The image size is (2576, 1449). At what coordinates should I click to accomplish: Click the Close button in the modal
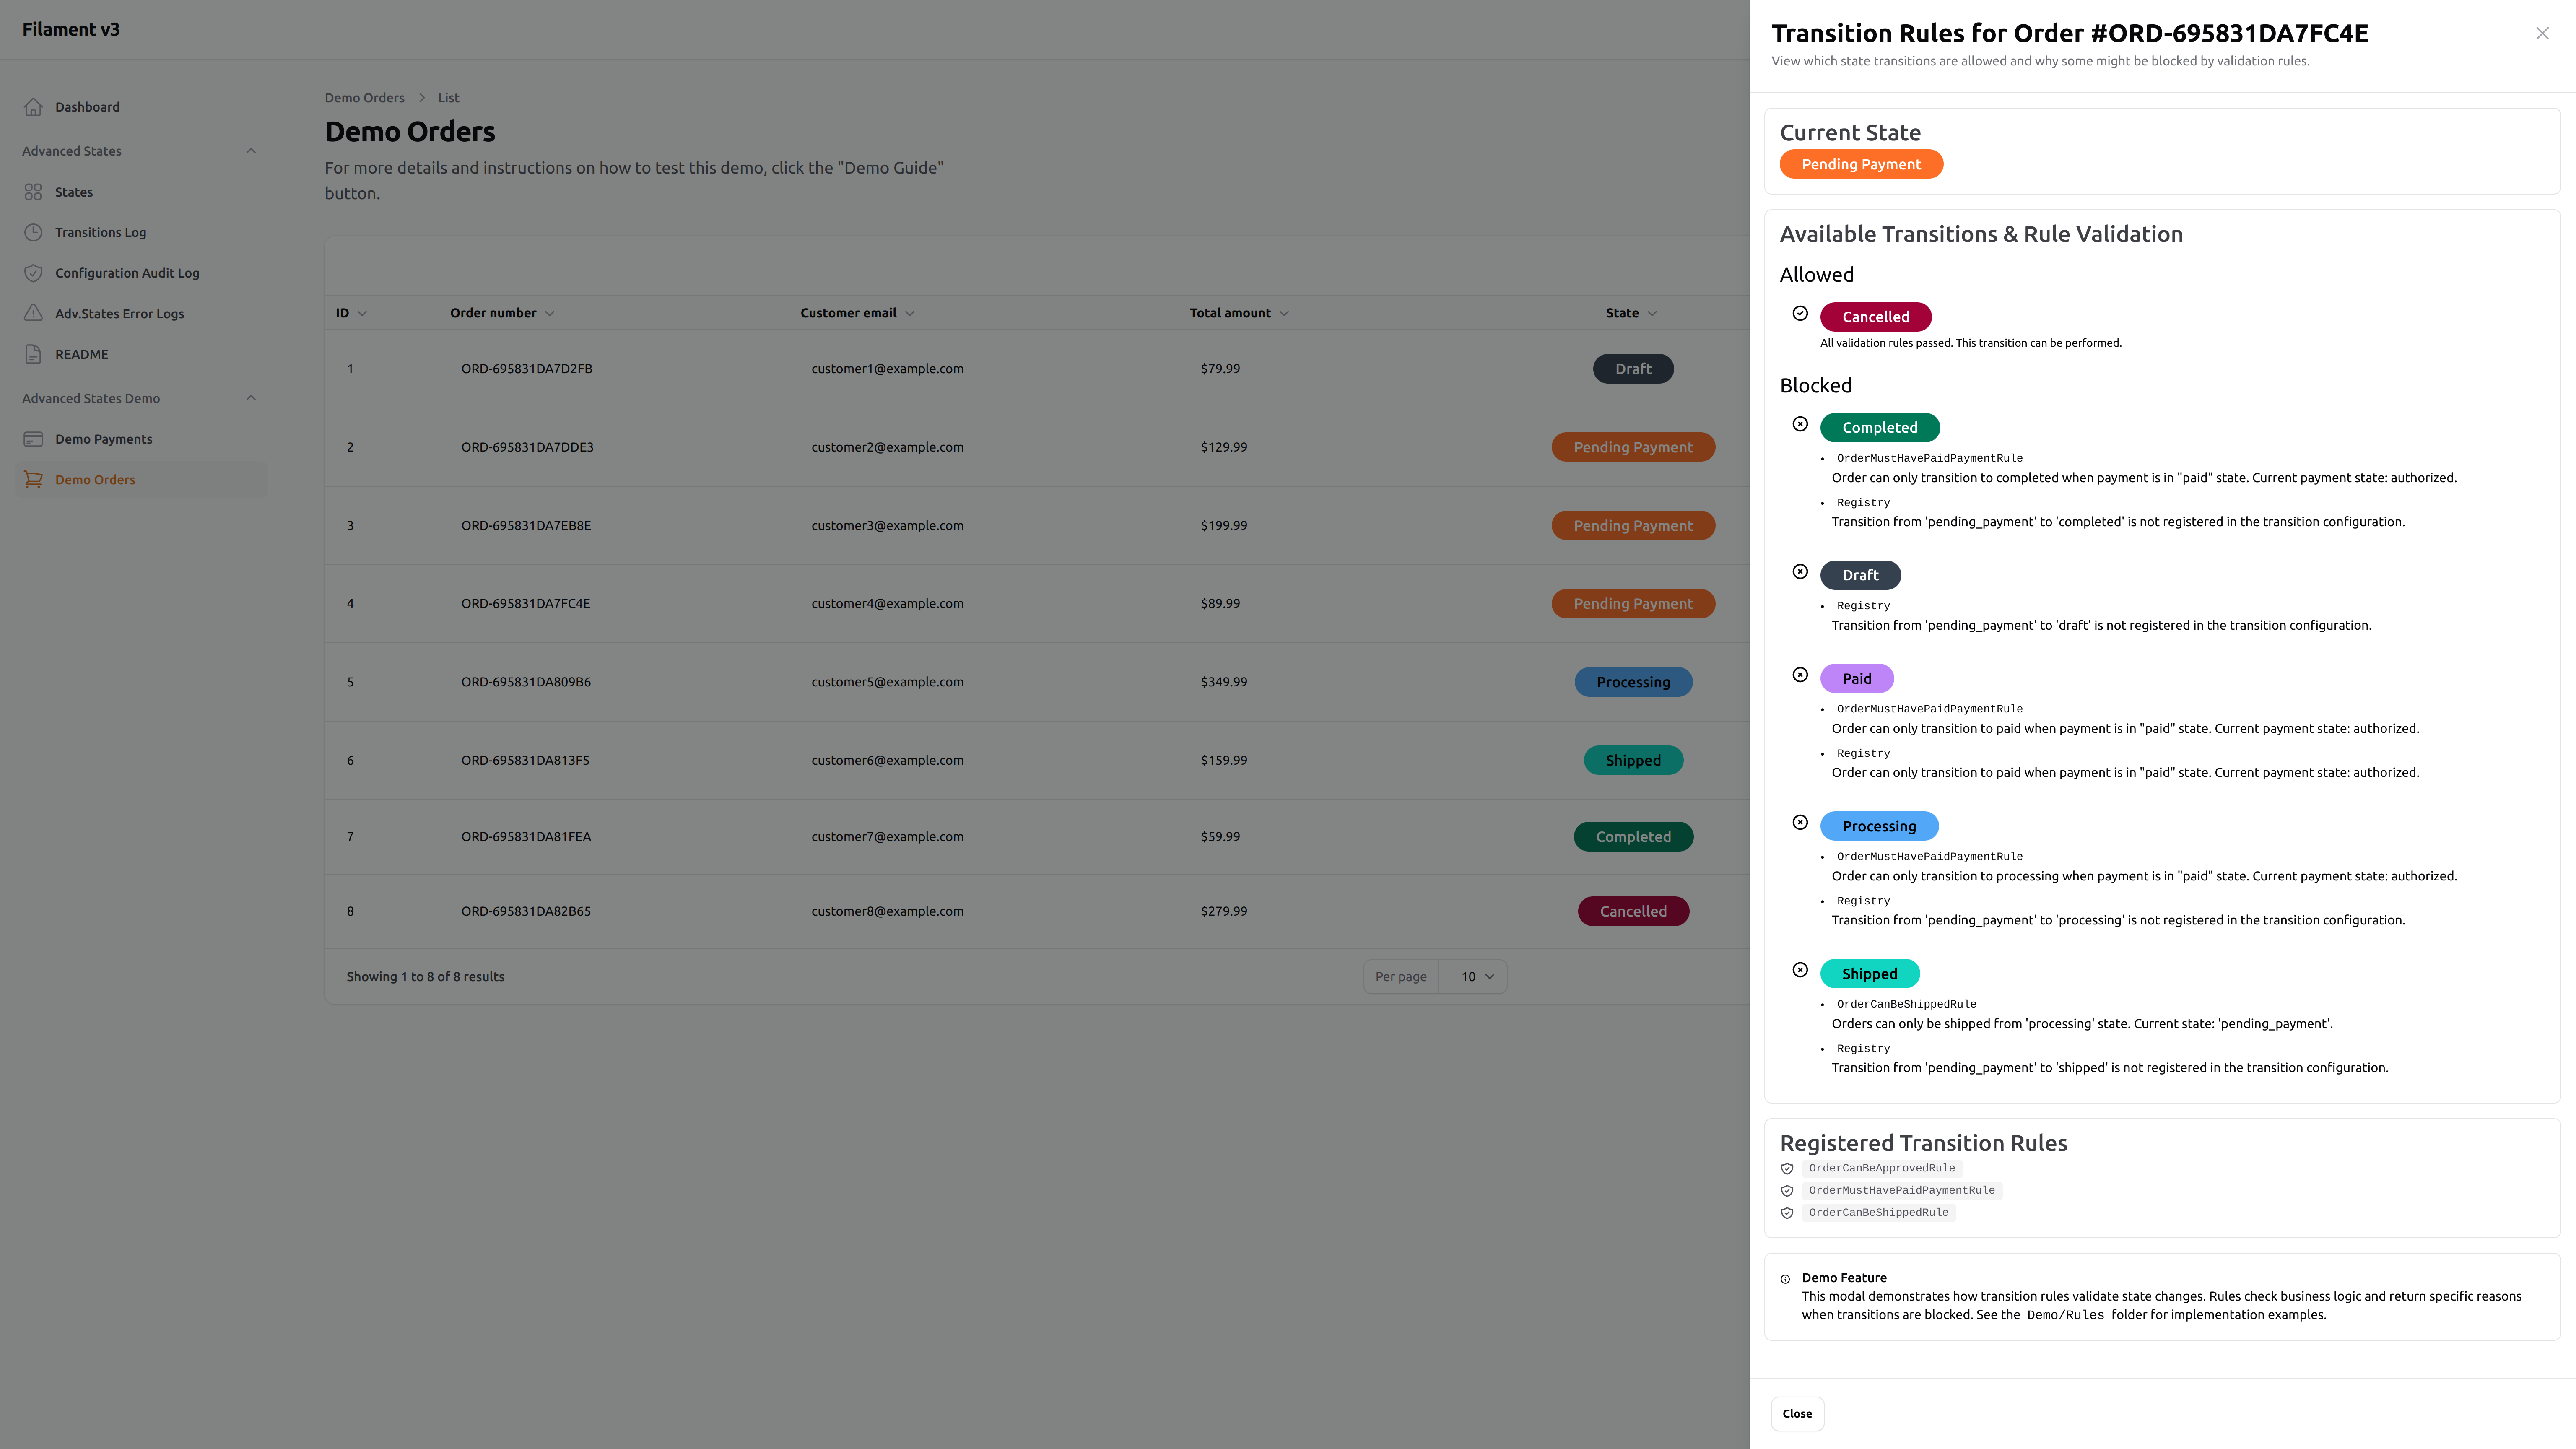click(1796, 1413)
